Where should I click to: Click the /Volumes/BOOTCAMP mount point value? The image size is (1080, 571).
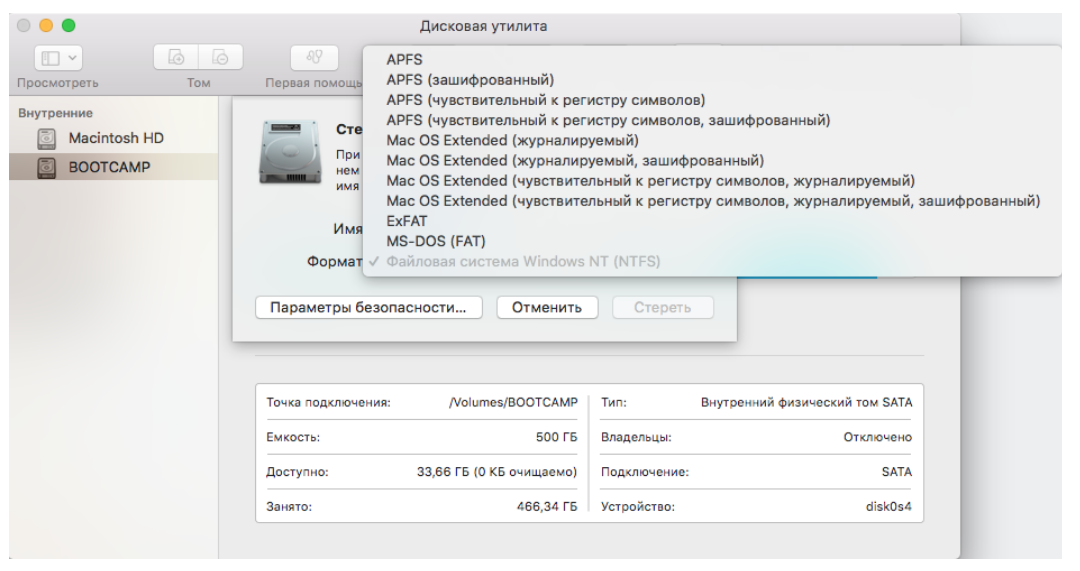[513, 402]
